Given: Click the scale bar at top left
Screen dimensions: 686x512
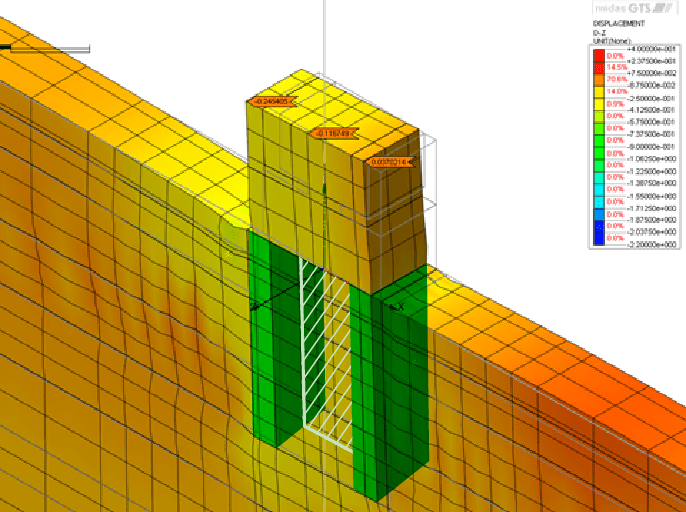Looking at the screenshot, I should [x=45, y=47].
